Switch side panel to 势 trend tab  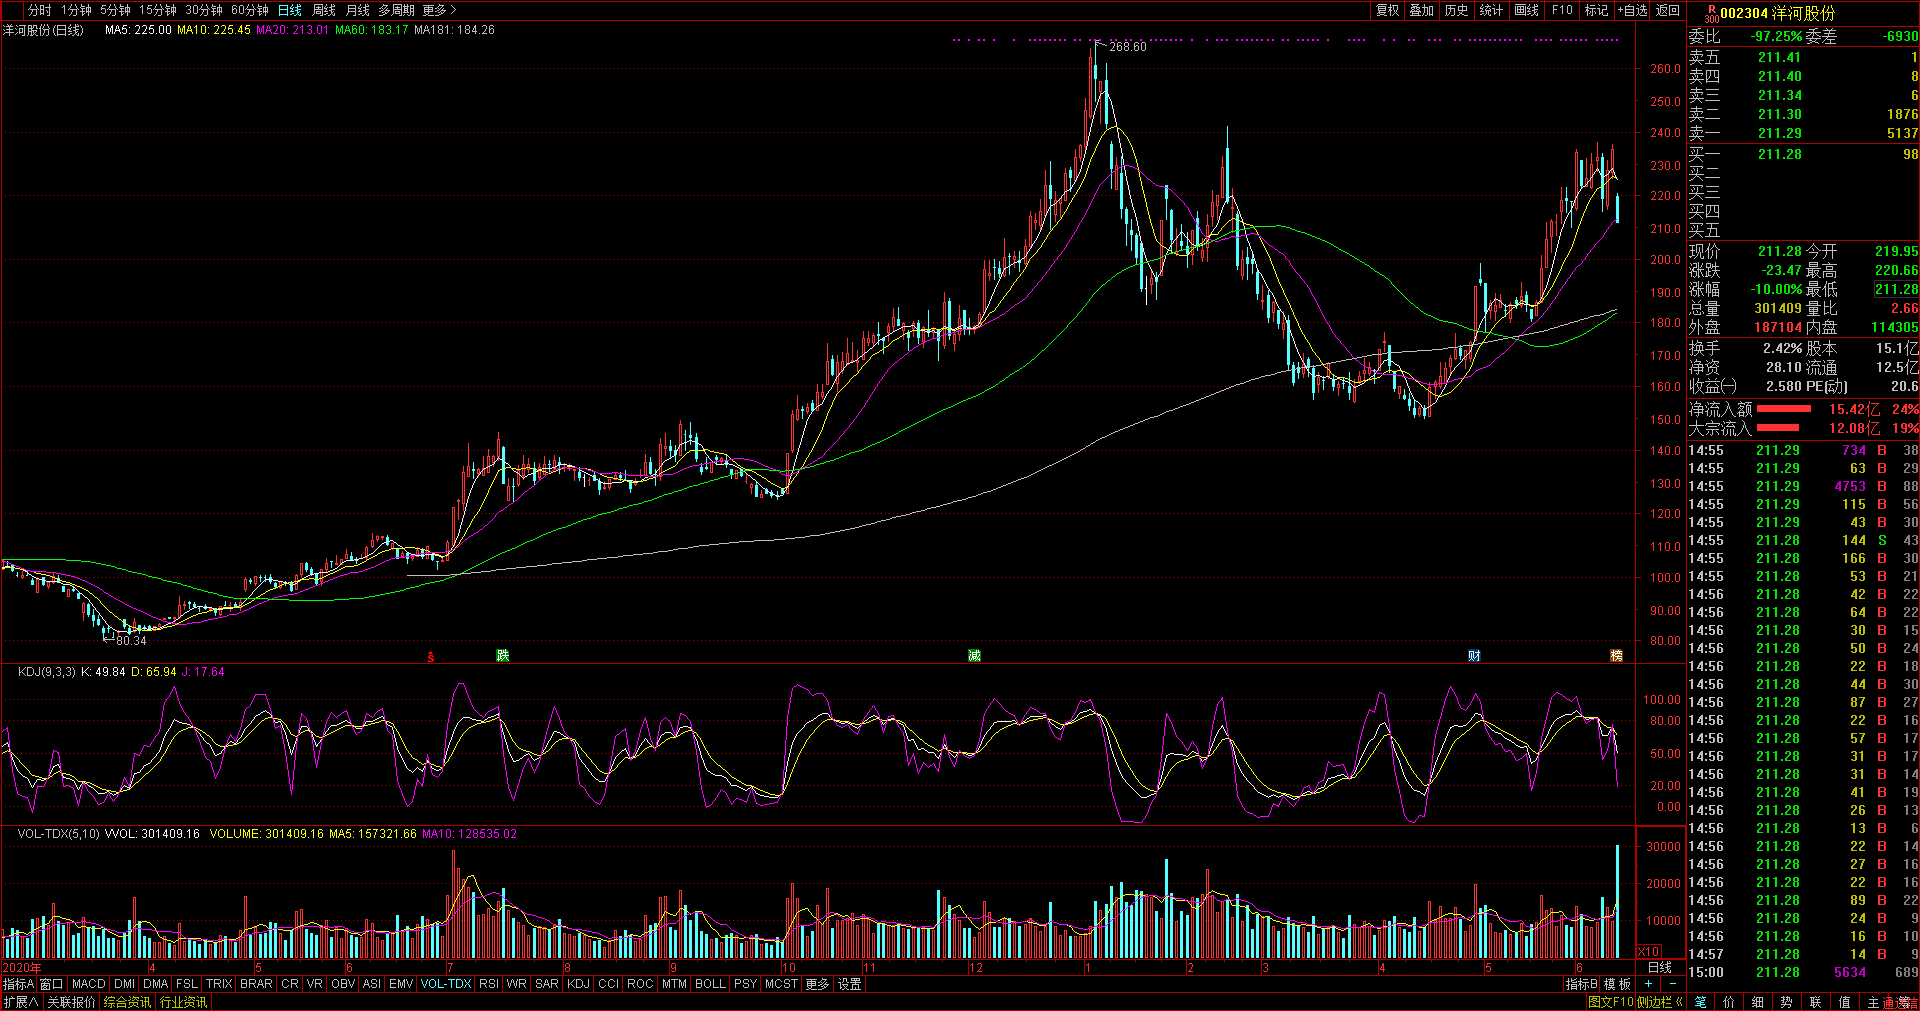(x=1786, y=1002)
